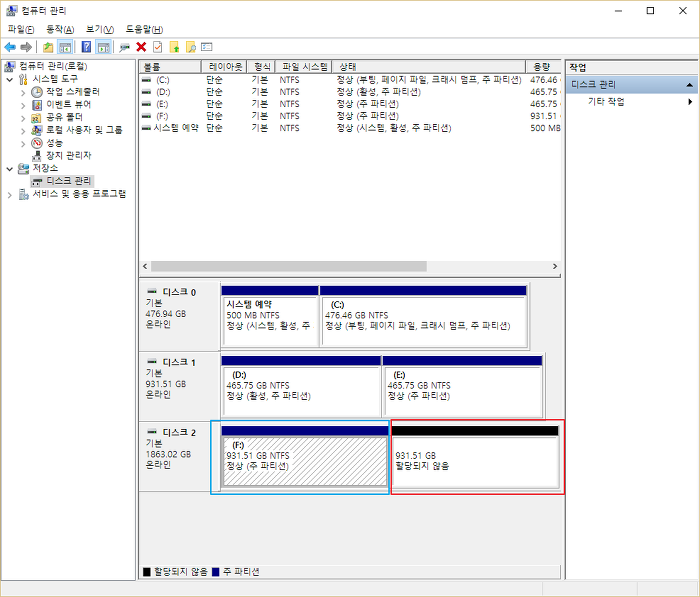The width and height of the screenshot is (700, 597).
Task: Select the (D:) volume row icon
Action: tap(146, 92)
